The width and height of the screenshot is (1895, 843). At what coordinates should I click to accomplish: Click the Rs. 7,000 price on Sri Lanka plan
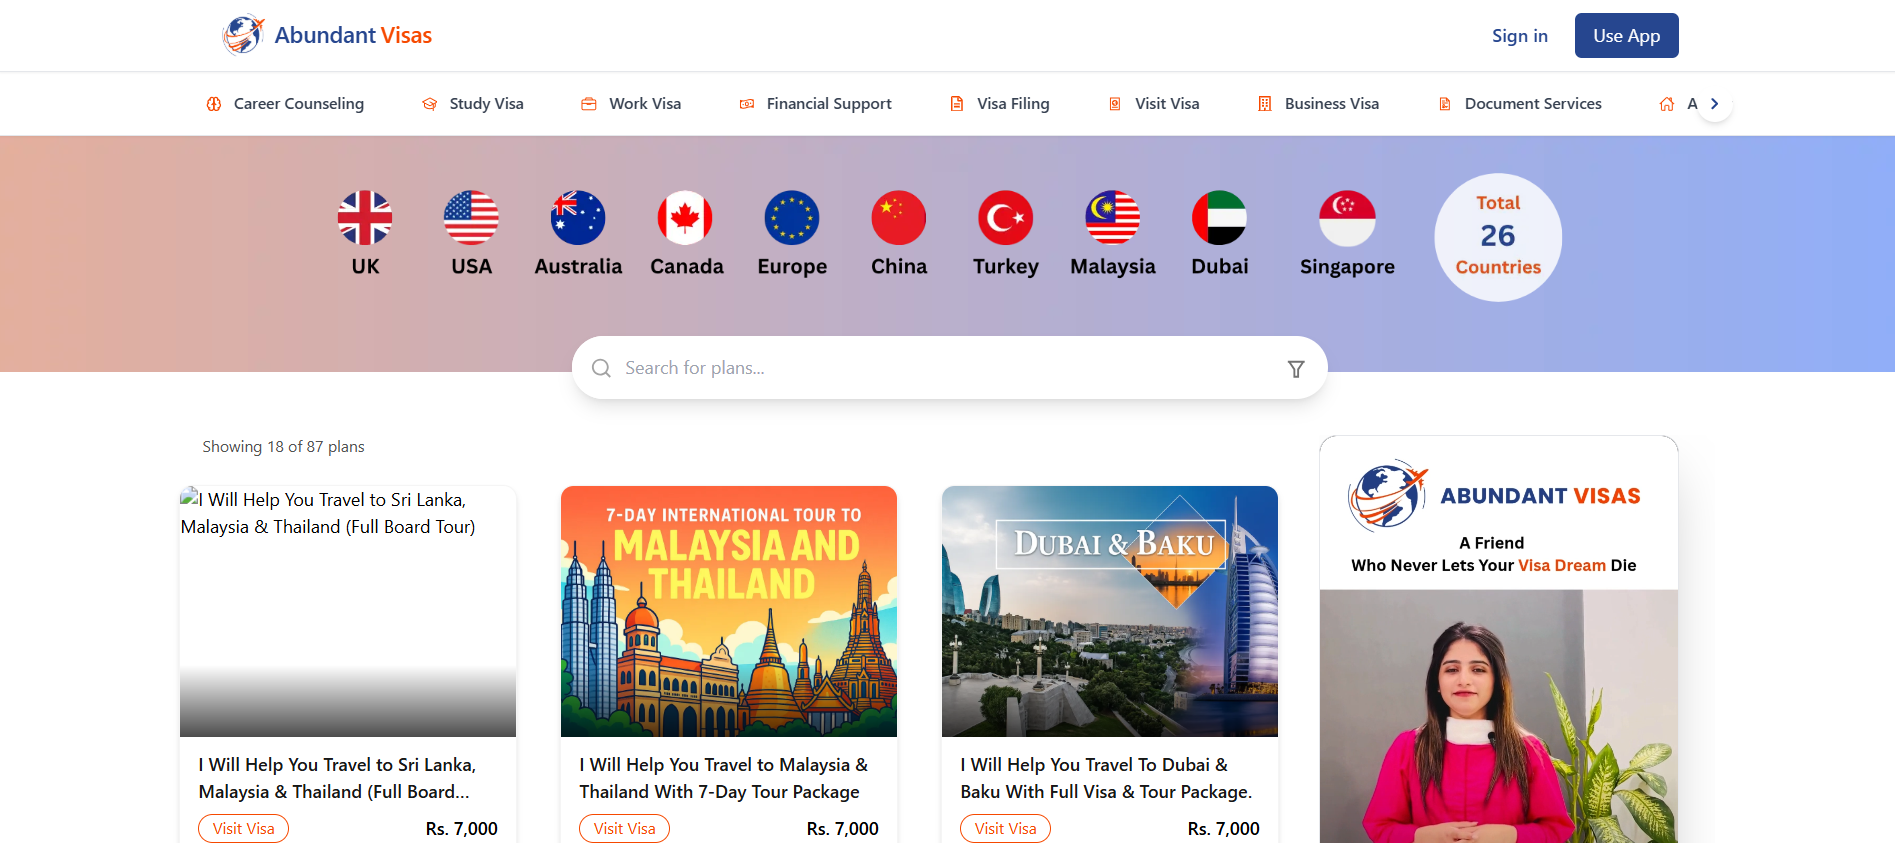click(461, 829)
